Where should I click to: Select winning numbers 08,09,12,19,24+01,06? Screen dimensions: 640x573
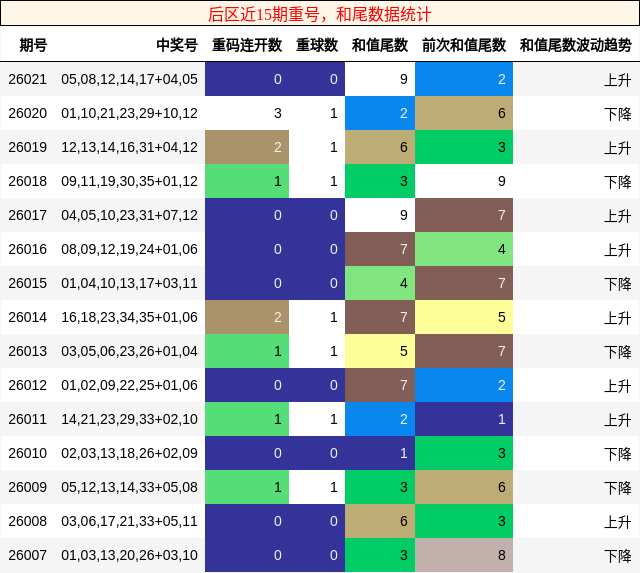(x=129, y=249)
